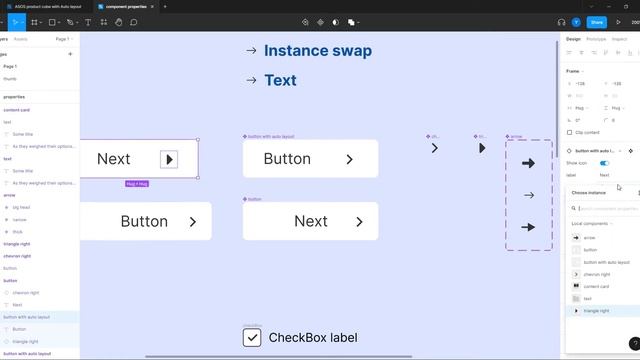Open the Resources tool
The image size is (640, 360).
[104, 22]
